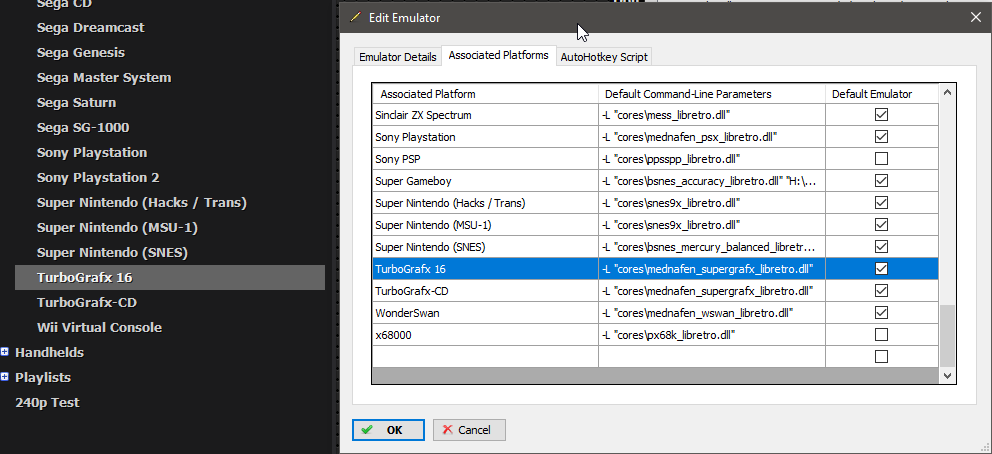This screenshot has height=454, width=992.
Task: Toggle Default Emulator for Super Nintendo (SNES)
Action: pyautogui.click(x=881, y=247)
